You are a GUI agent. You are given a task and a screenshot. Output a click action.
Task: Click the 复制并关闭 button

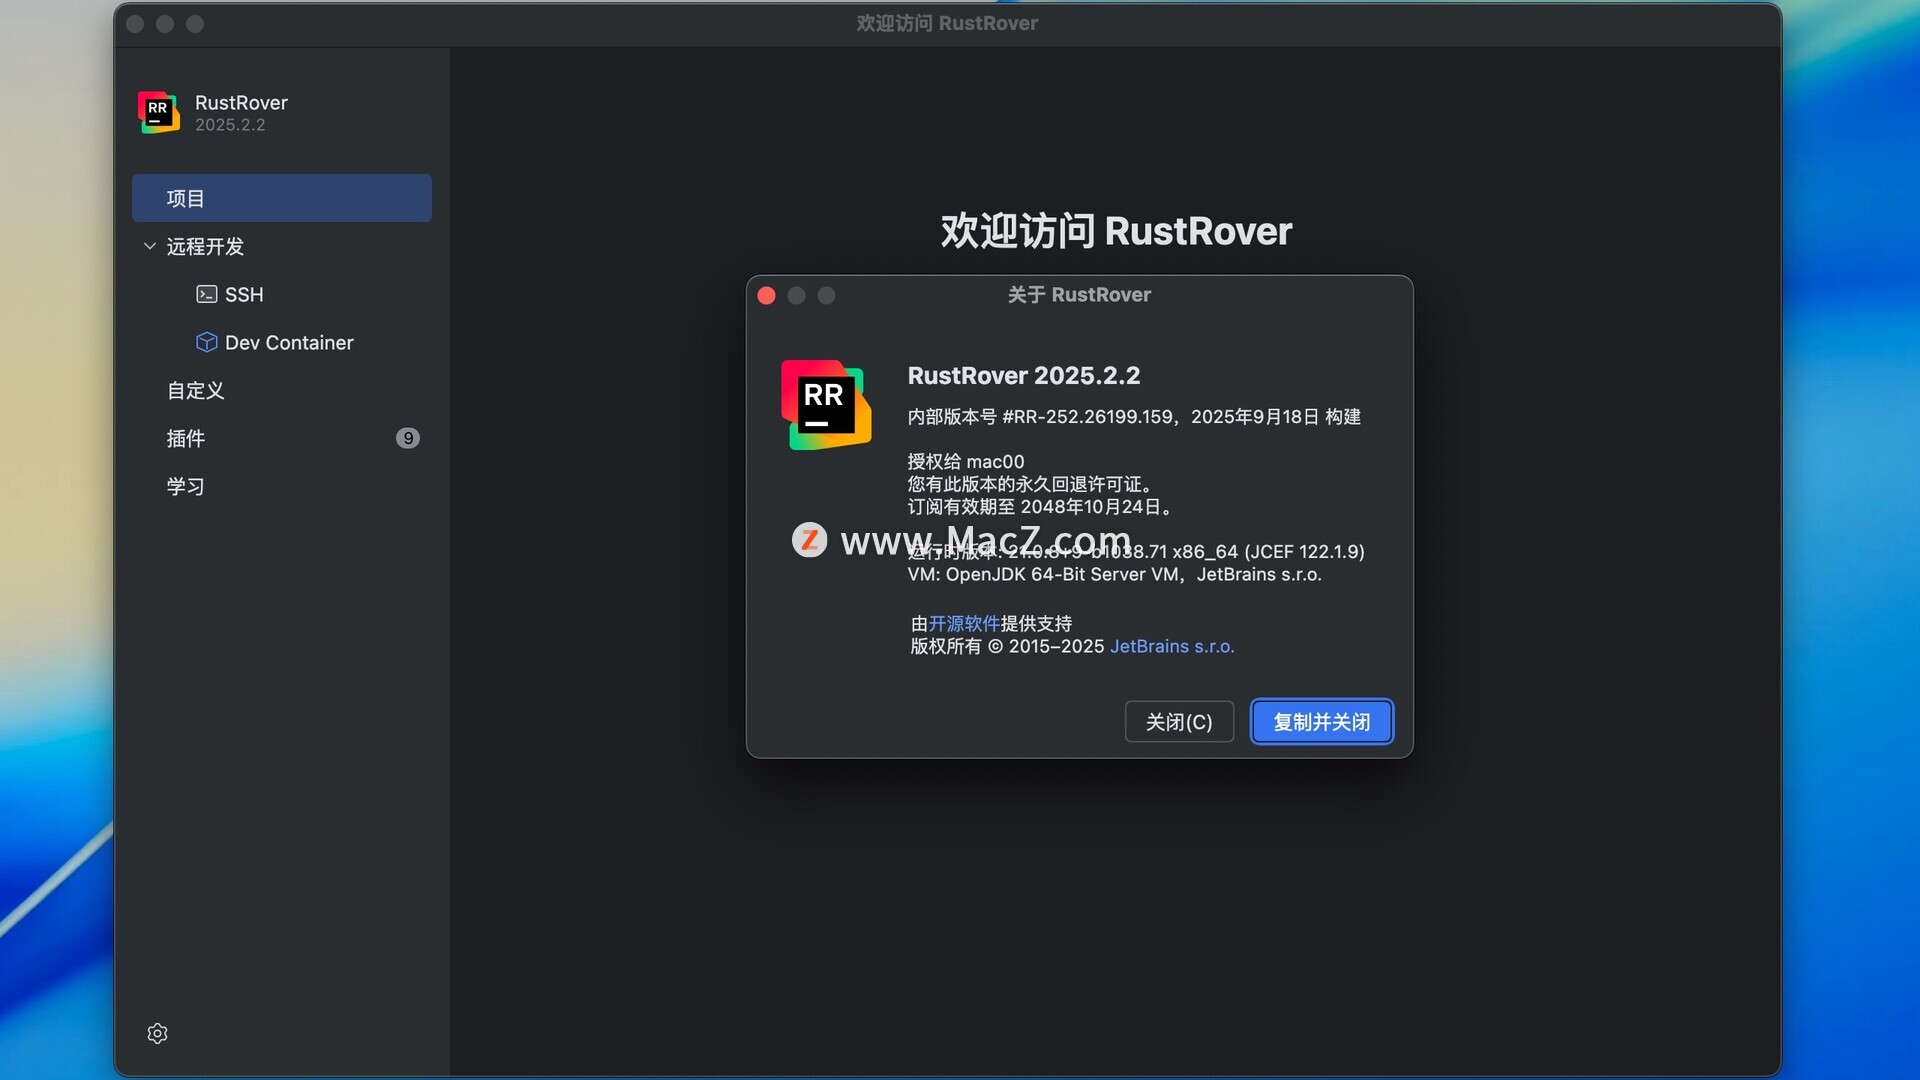tap(1321, 721)
